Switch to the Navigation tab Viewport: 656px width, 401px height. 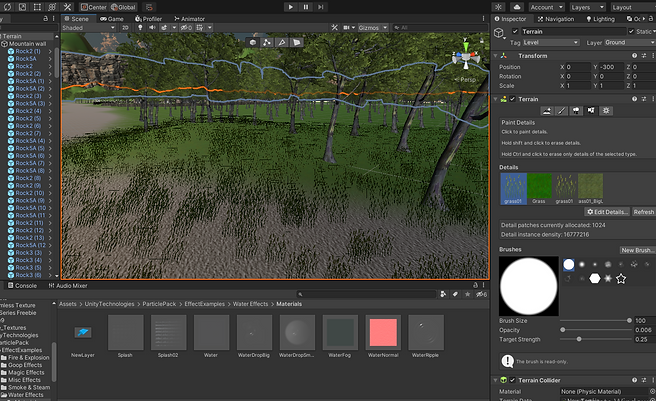pyautogui.click(x=556, y=19)
